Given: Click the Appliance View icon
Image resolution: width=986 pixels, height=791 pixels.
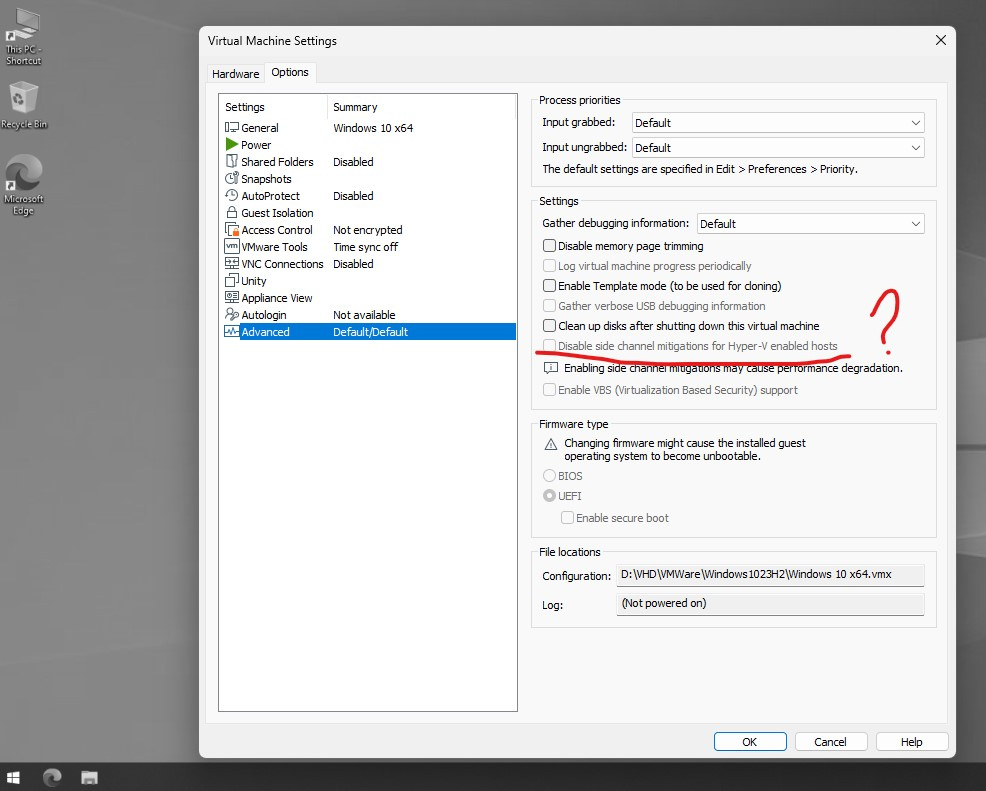Looking at the screenshot, I should coord(231,297).
